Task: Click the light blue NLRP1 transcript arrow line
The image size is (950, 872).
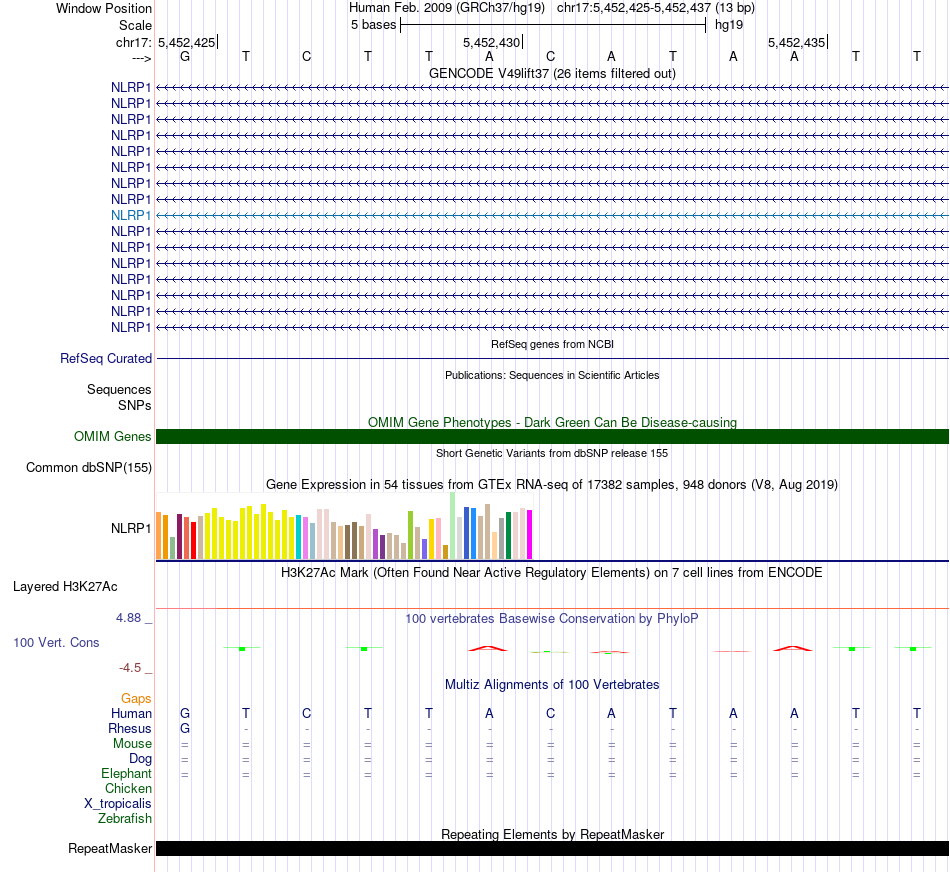Action: click(552, 215)
